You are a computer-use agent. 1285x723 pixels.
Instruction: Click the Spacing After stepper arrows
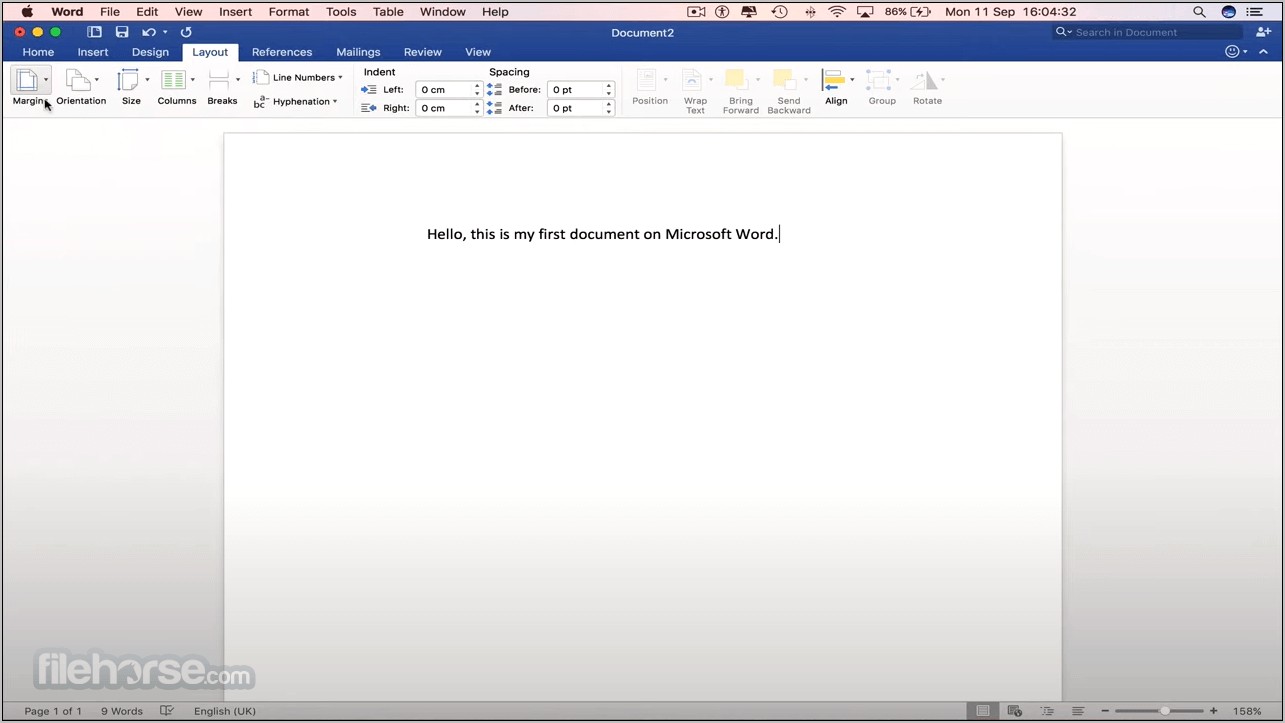click(609, 108)
